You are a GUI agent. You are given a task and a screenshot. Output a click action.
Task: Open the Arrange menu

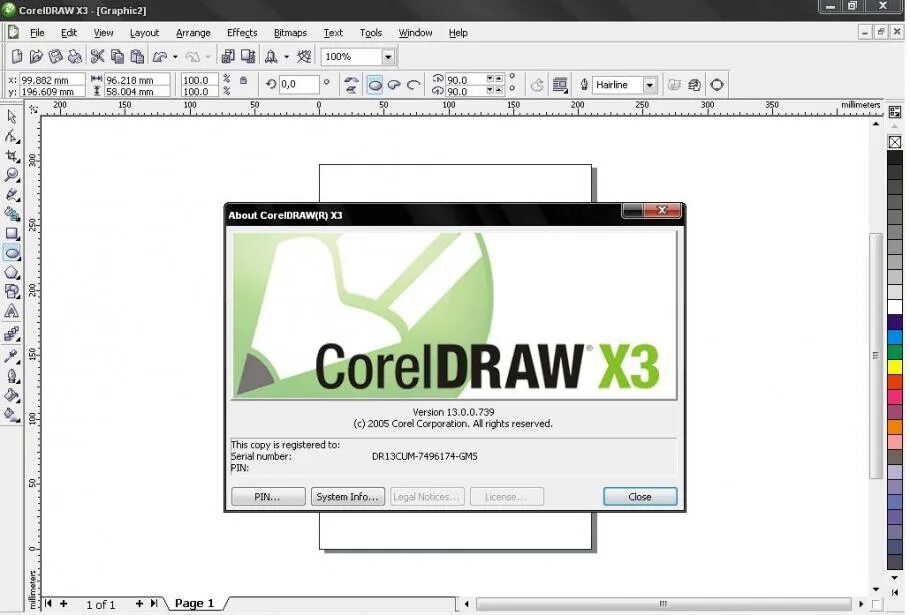[x=193, y=33]
